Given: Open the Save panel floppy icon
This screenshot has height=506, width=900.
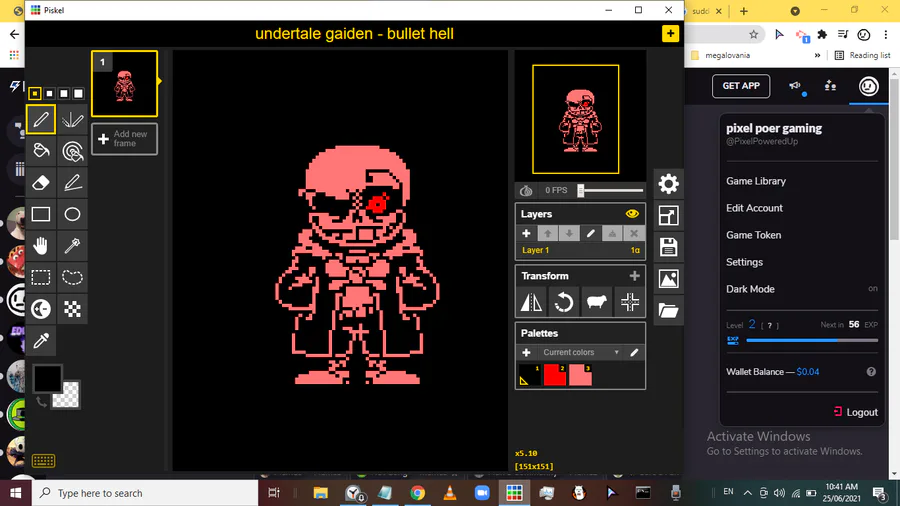Looking at the screenshot, I should click(x=668, y=247).
